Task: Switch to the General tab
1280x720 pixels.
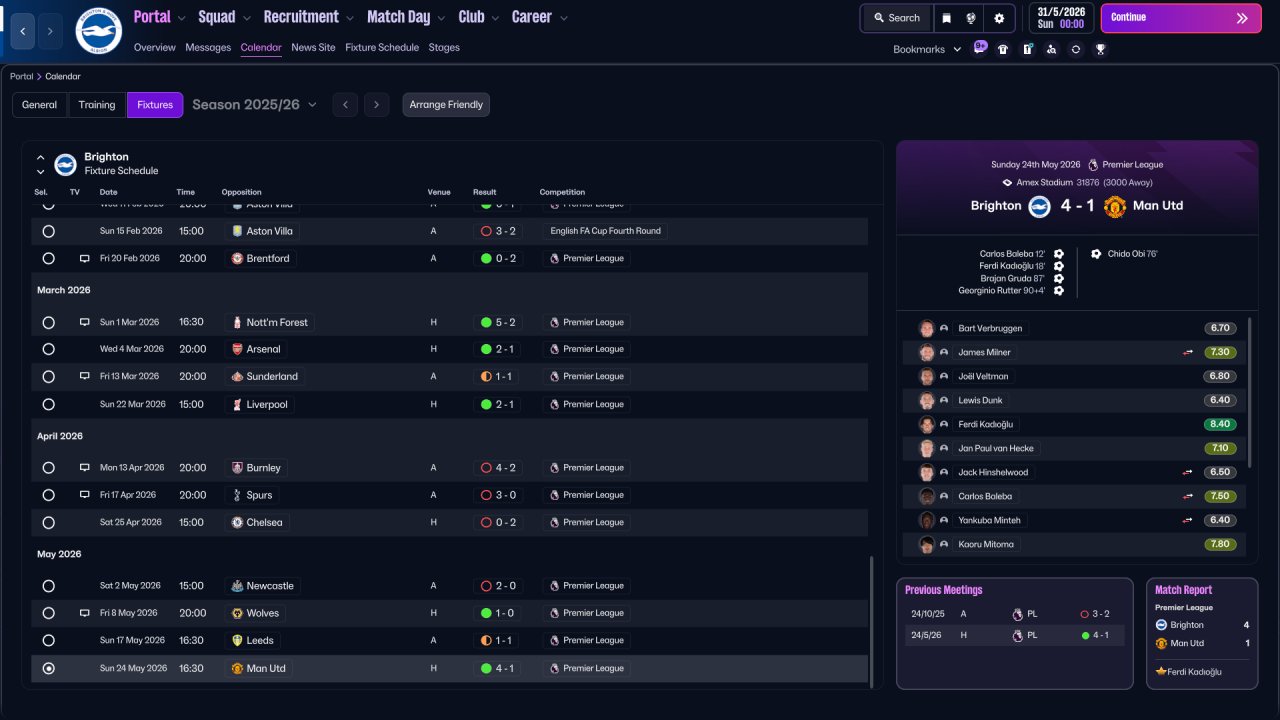Action: click(x=40, y=105)
